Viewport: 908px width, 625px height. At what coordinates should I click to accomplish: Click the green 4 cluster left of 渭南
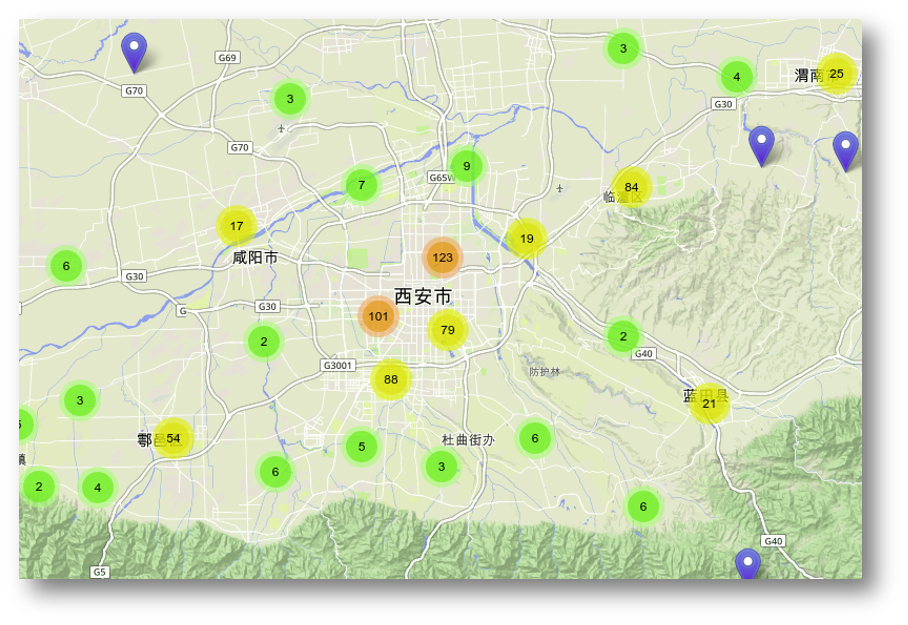[737, 76]
